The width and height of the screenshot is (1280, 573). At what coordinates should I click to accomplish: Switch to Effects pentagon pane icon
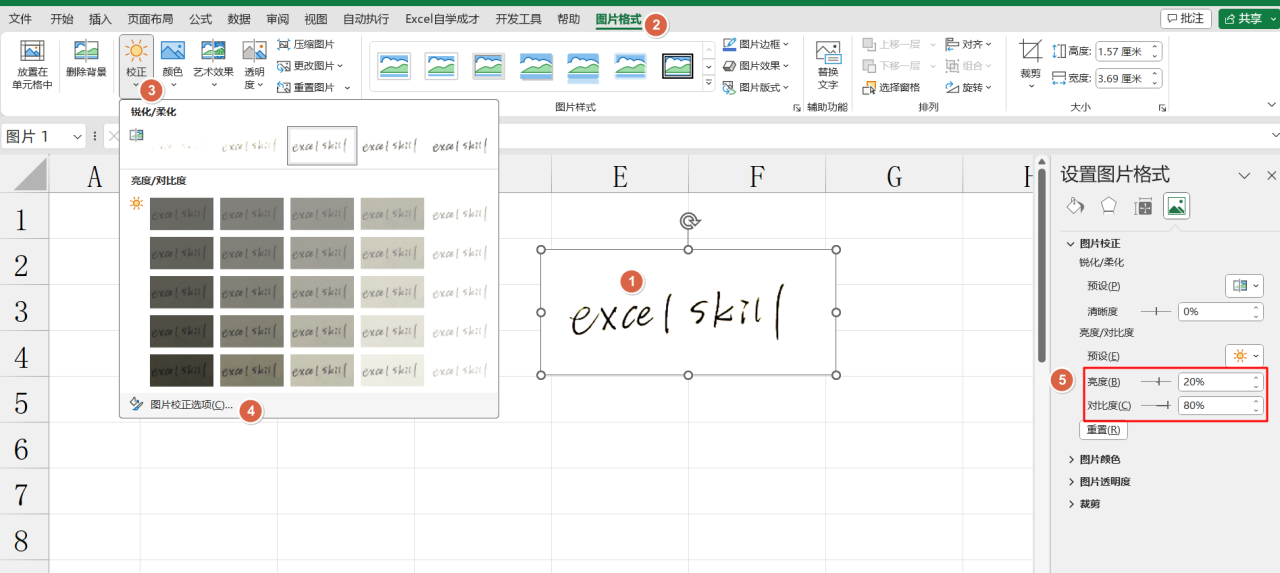1109,206
